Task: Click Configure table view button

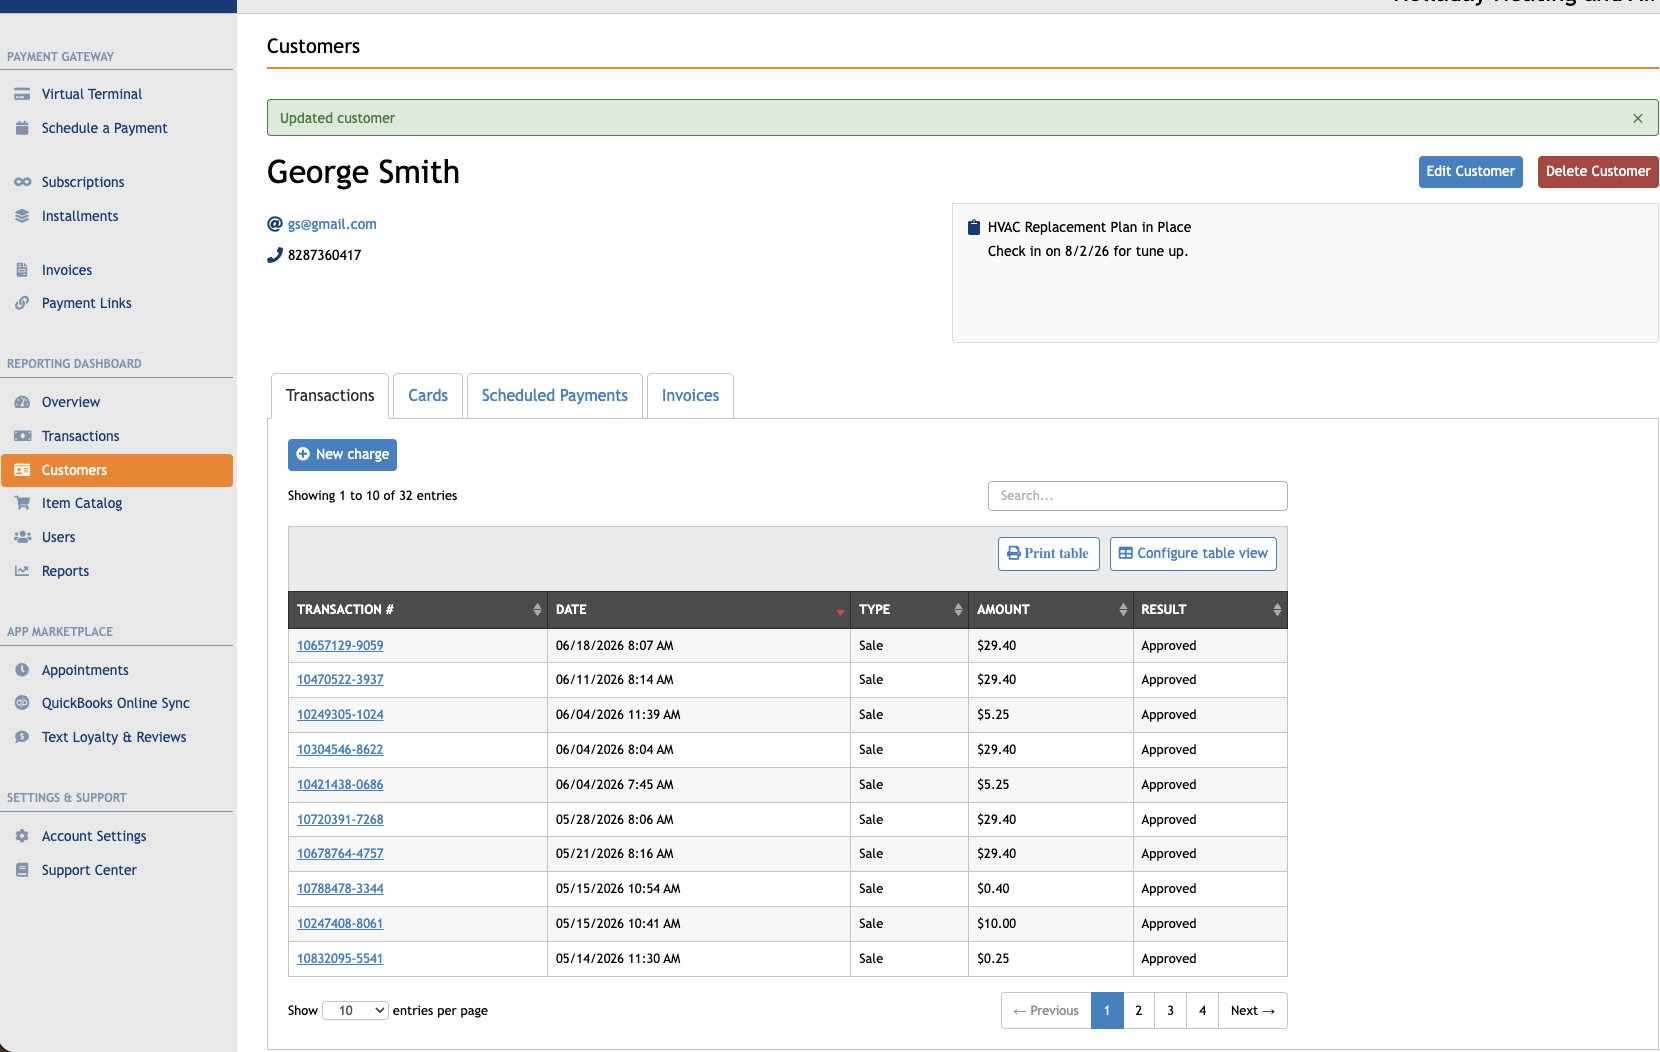Action: (1193, 554)
